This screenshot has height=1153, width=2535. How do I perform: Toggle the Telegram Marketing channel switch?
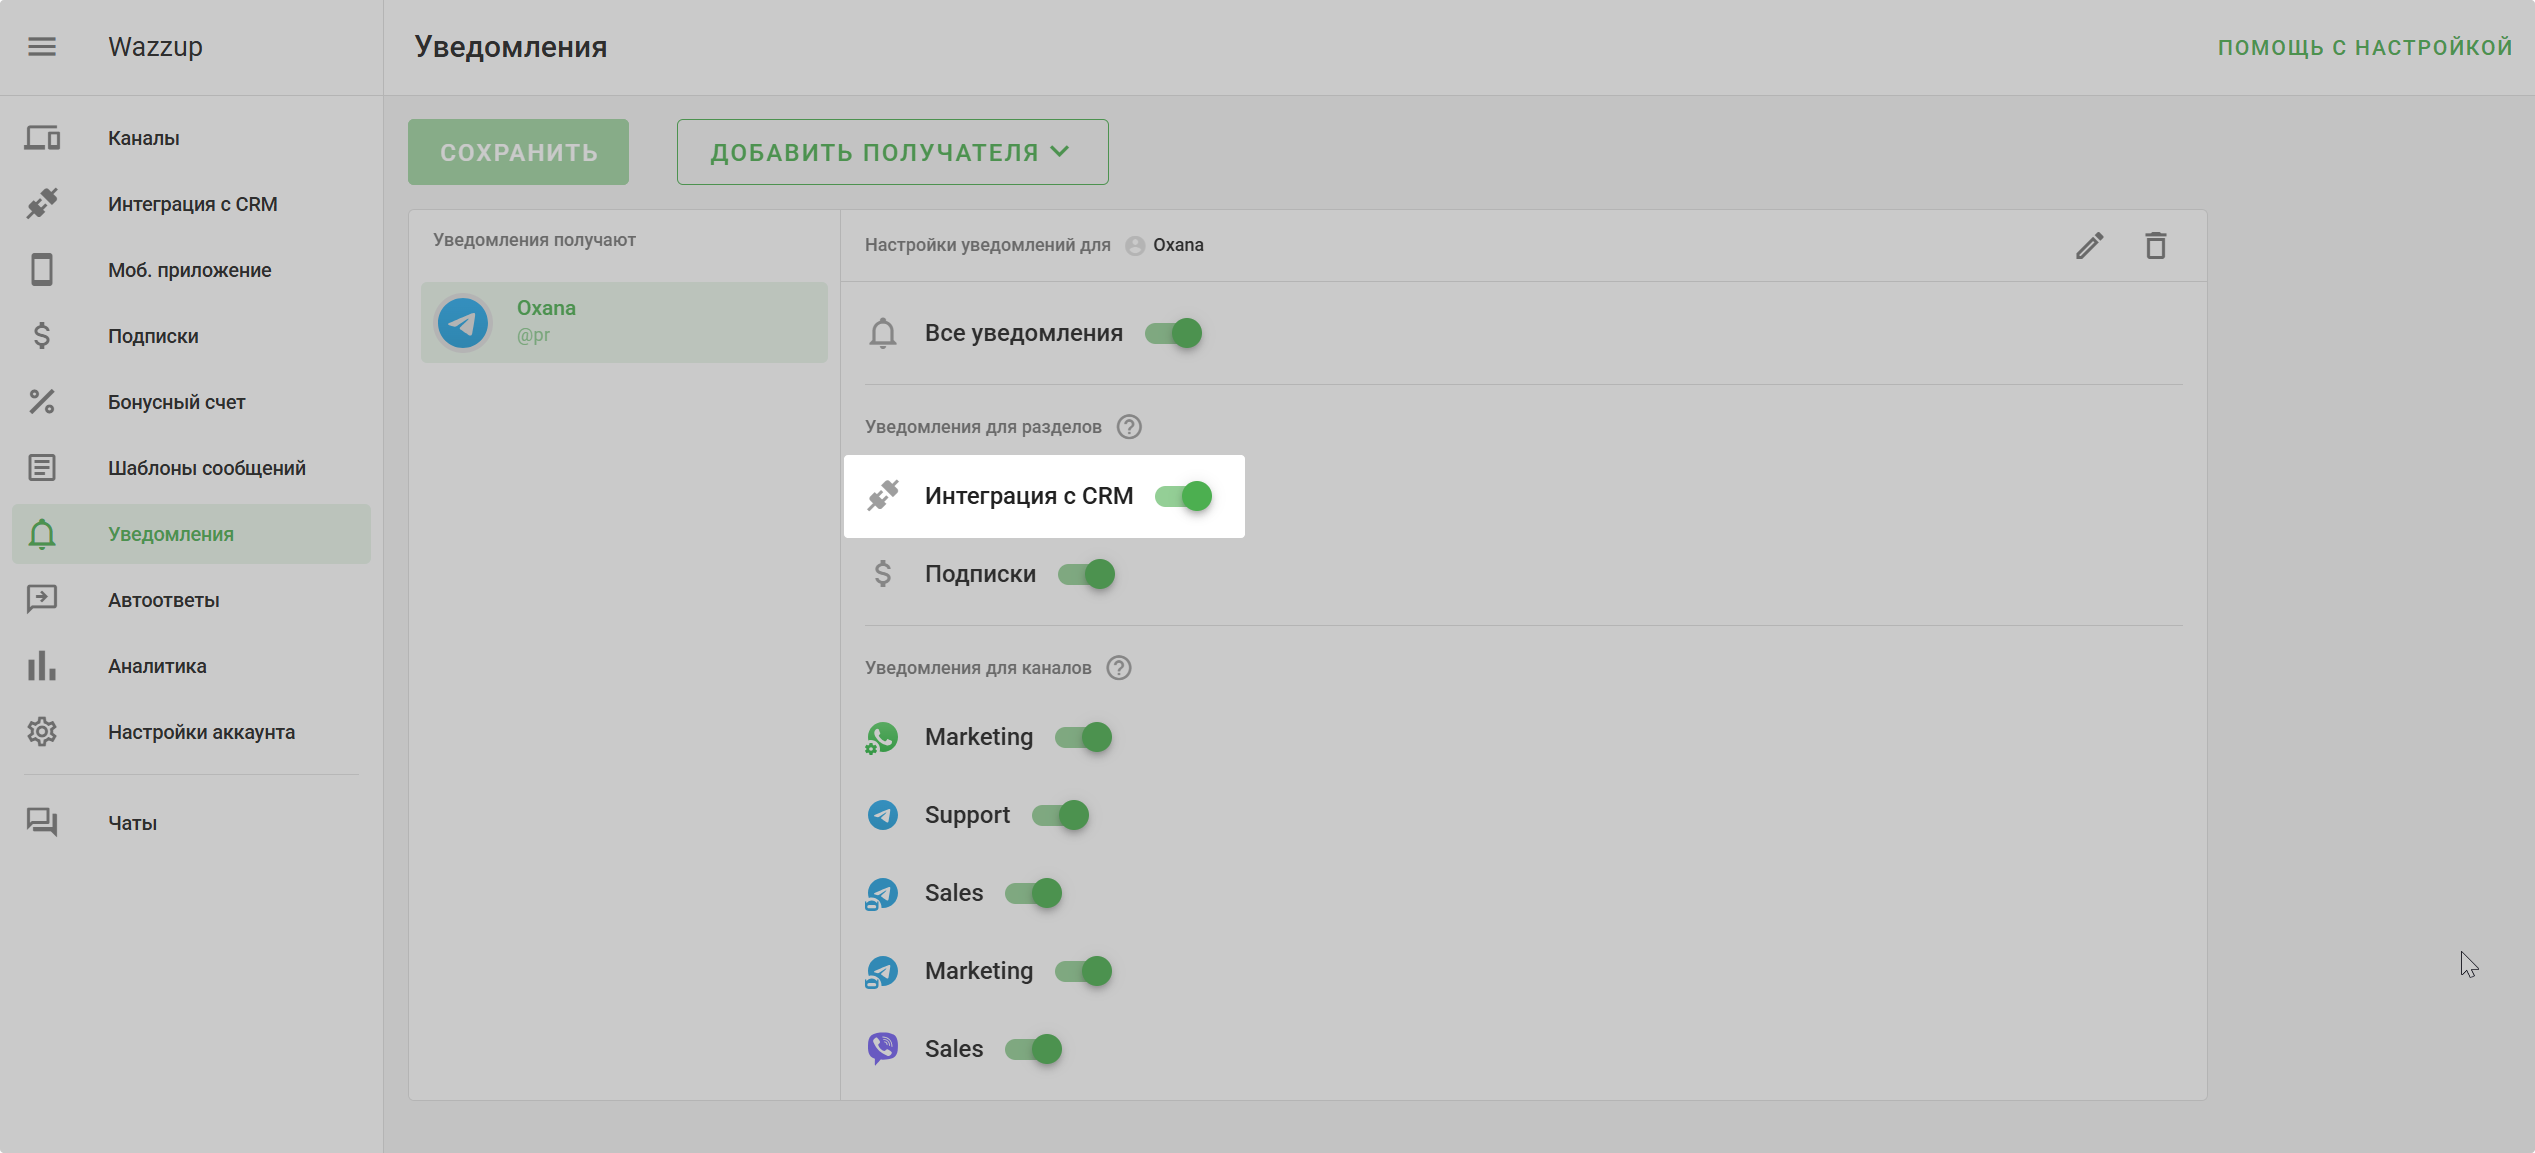[x=1084, y=971]
